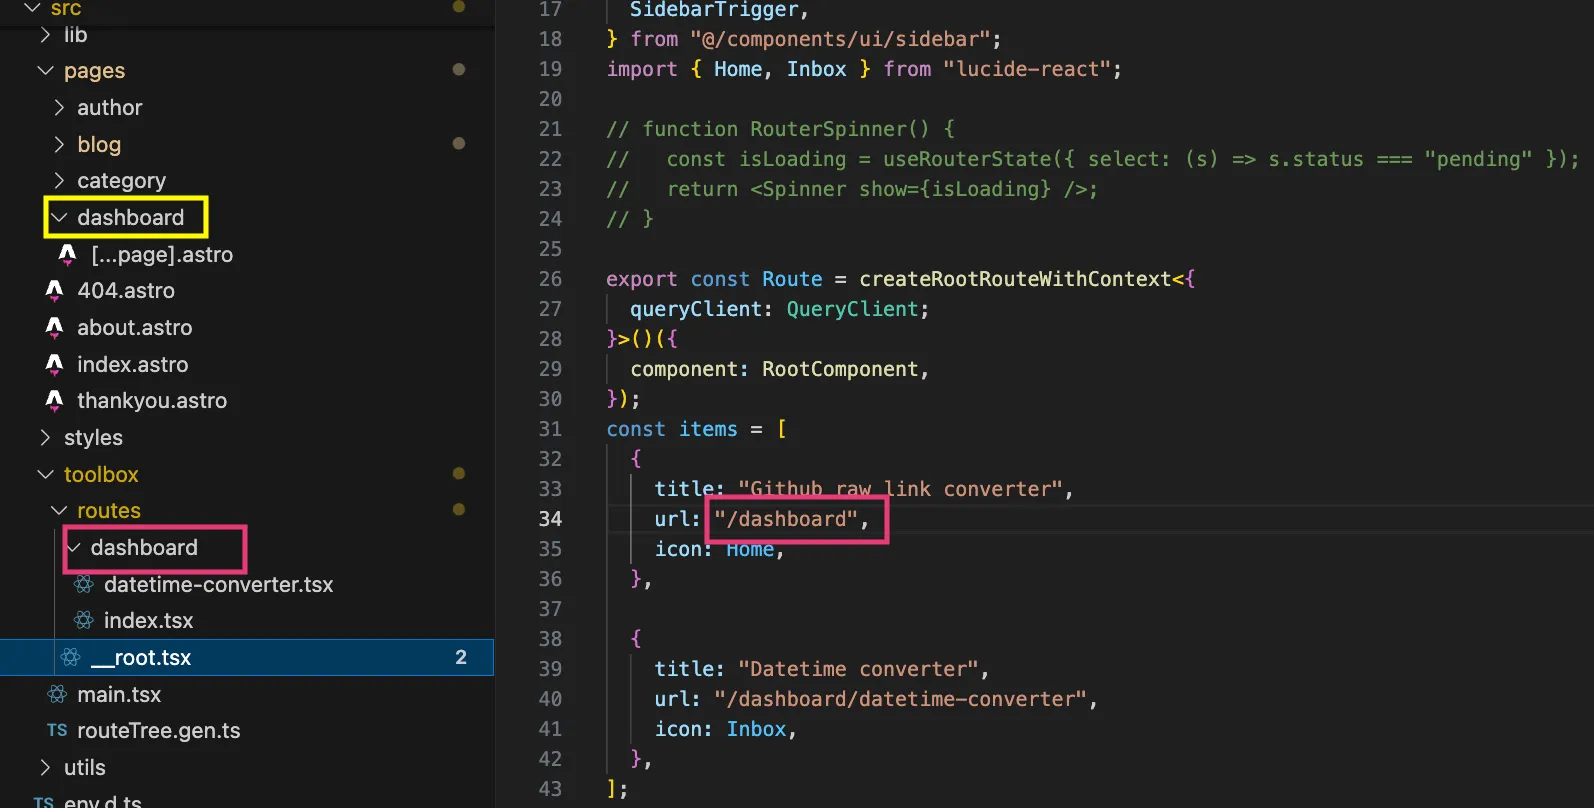Click the TS icon beside routeTree.gen.ts

pos(57,731)
